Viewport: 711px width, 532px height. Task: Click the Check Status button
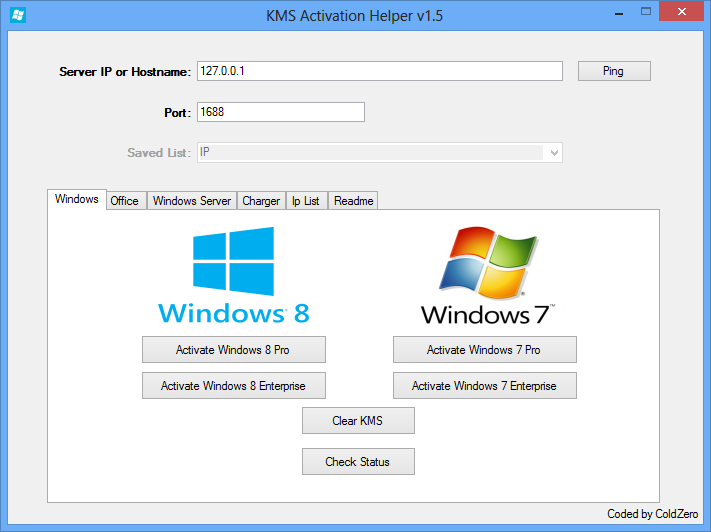coord(358,462)
